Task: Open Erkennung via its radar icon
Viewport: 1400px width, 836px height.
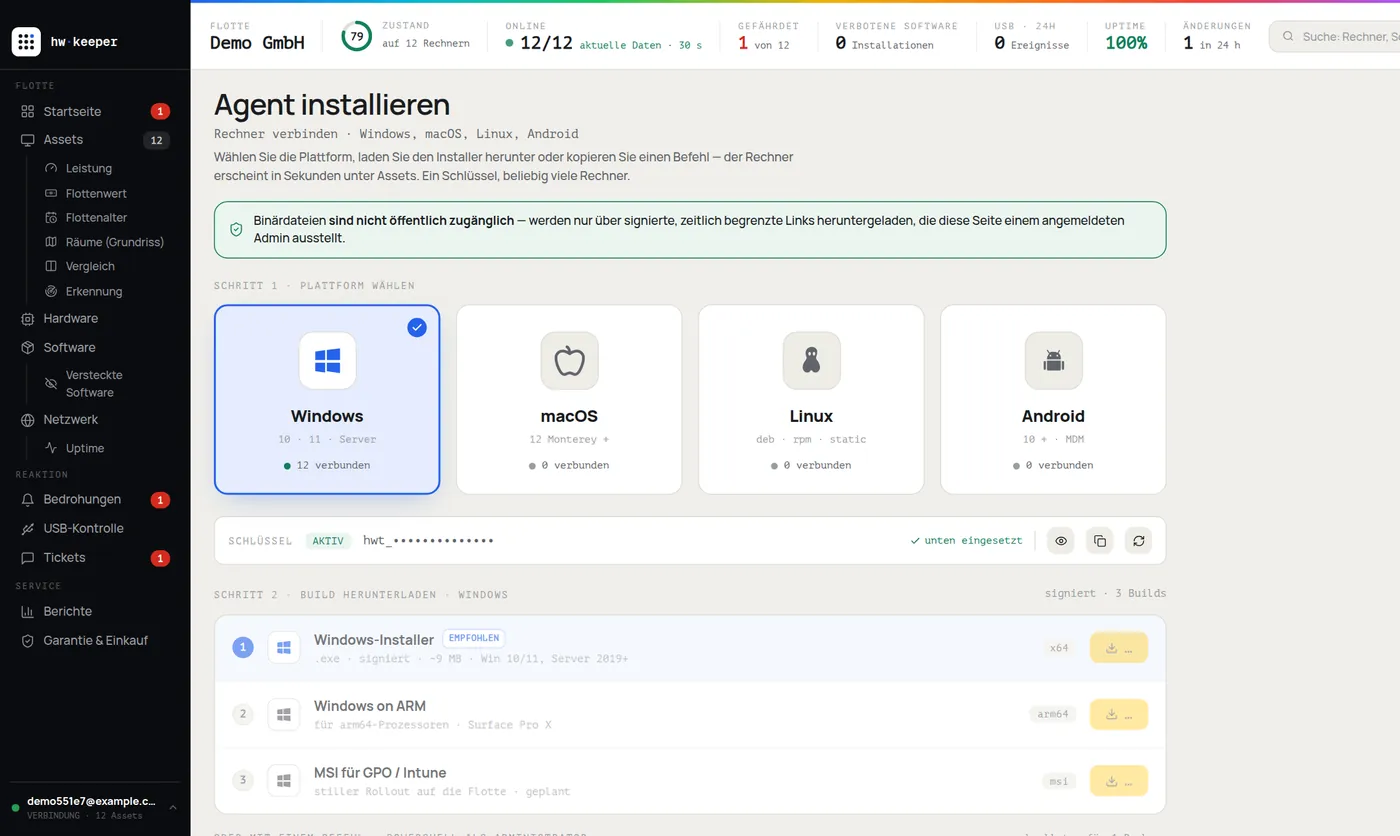Action: [x=52, y=291]
